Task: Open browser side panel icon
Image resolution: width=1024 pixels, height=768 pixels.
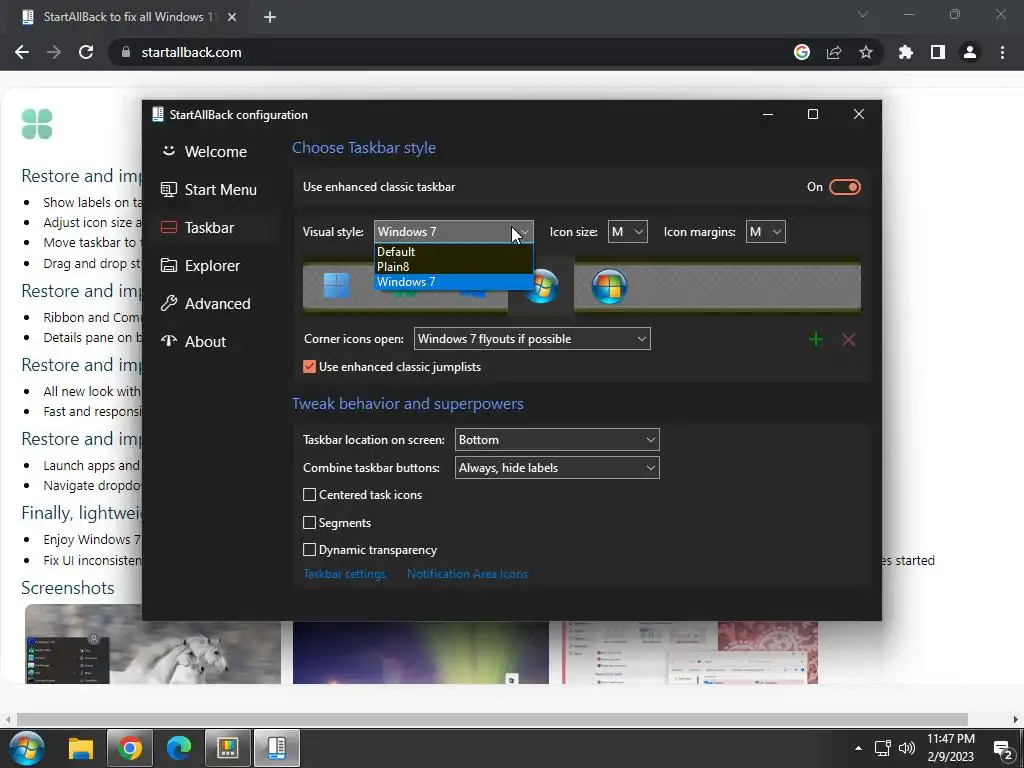Action: click(938, 52)
